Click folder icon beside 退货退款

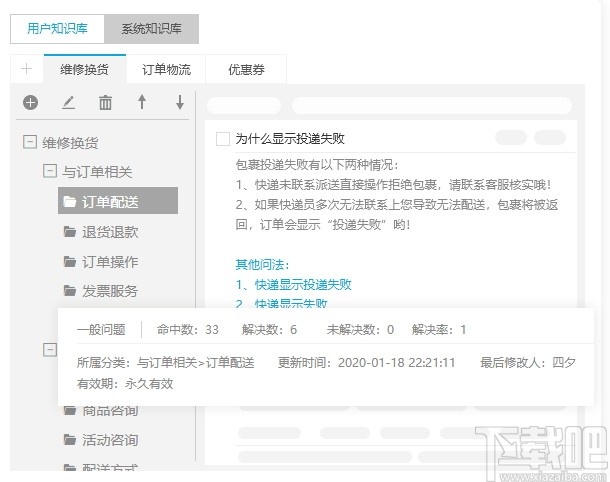point(70,232)
